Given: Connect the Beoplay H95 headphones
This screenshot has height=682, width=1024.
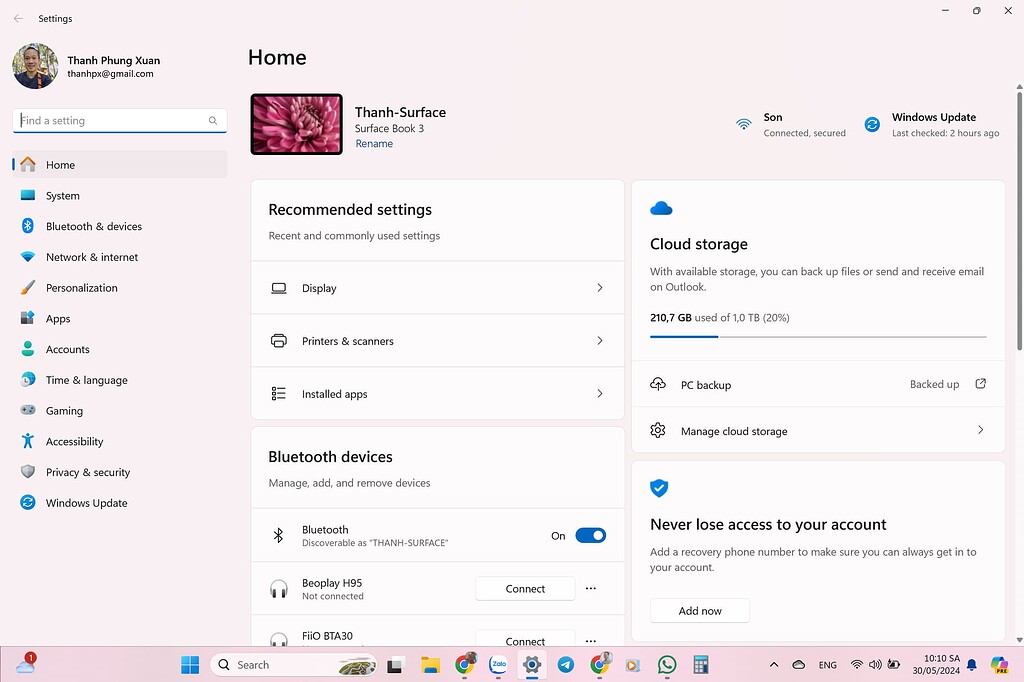Looking at the screenshot, I should click(x=525, y=589).
